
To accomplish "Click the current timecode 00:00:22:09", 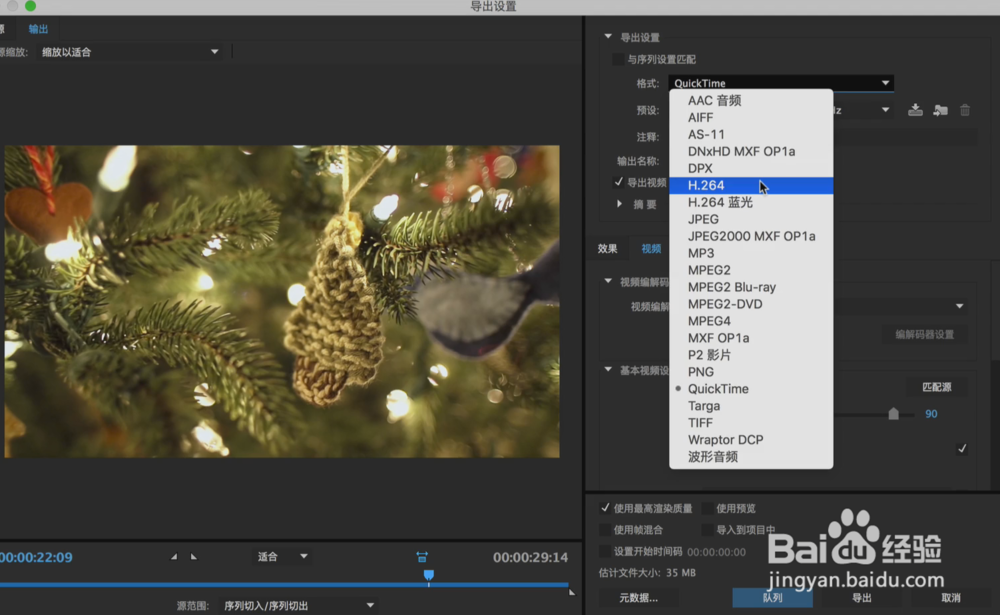I will coord(36,557).
